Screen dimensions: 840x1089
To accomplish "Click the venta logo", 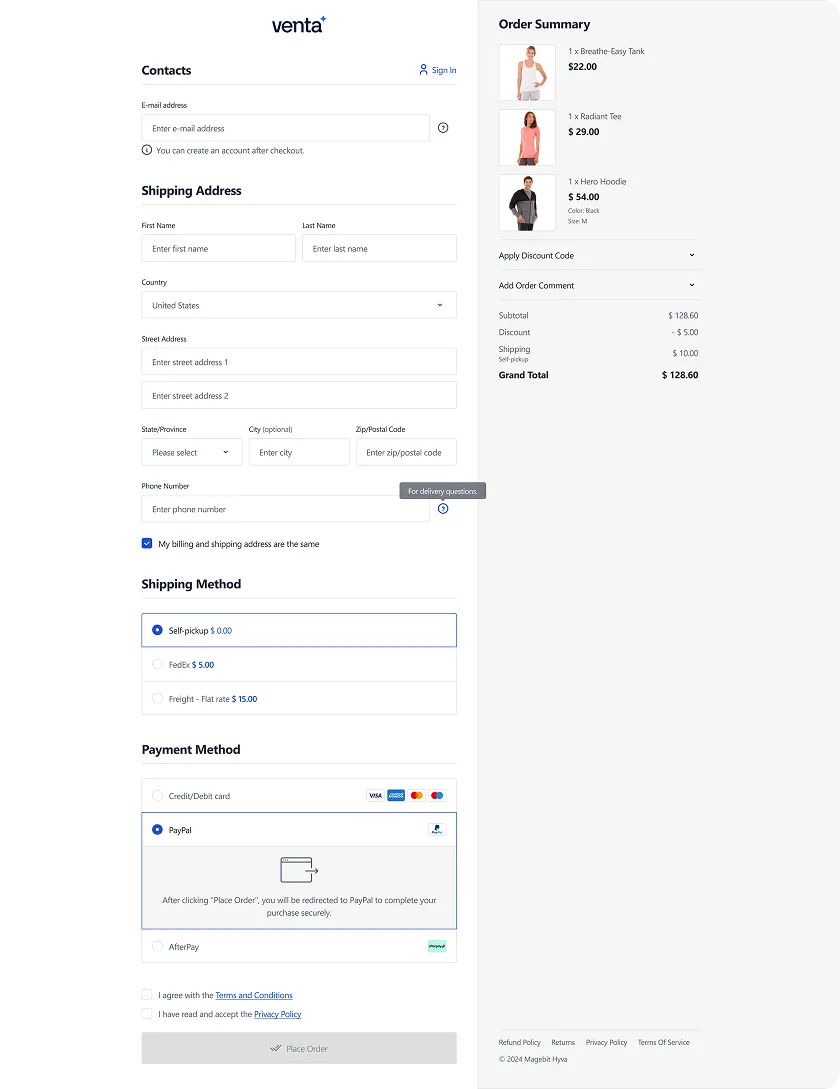I will [299, 25].
